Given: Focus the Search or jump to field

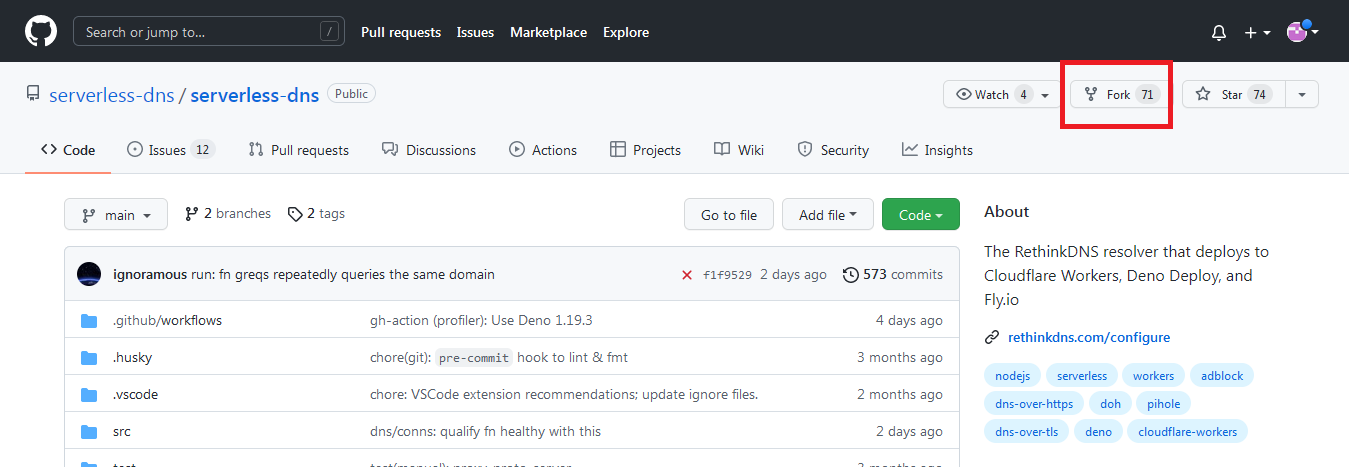Looking at the screenshot, I should tap(209, 32).
